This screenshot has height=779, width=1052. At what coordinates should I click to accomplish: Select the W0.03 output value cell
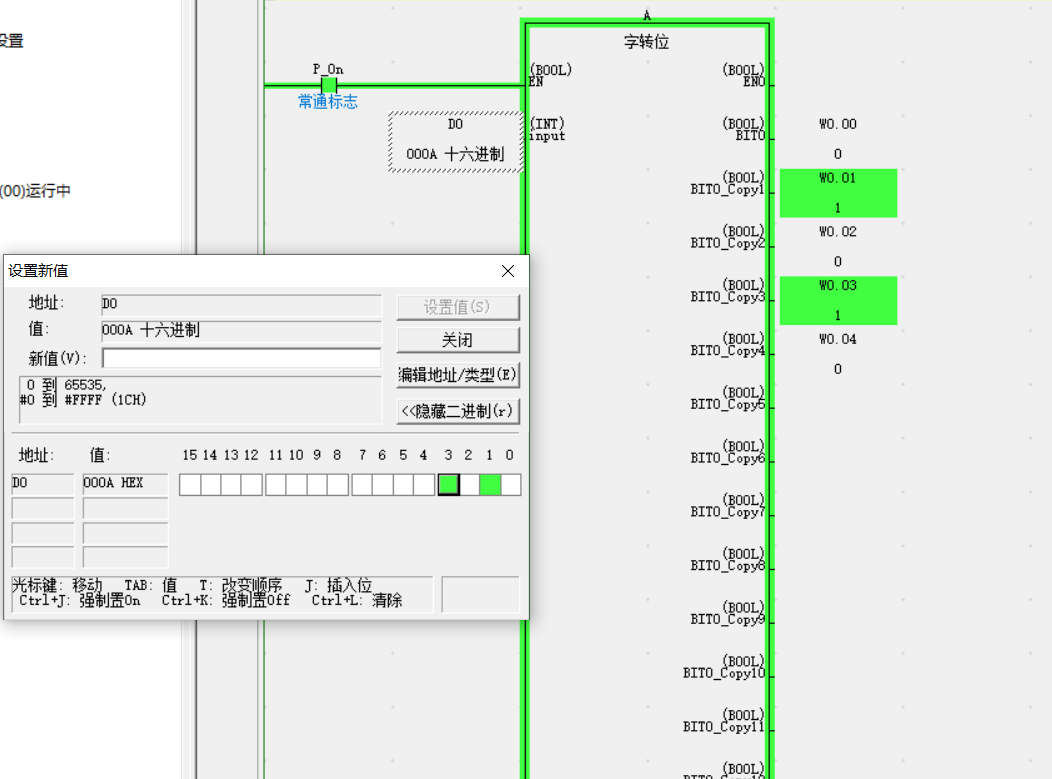[x=838, y=301]
